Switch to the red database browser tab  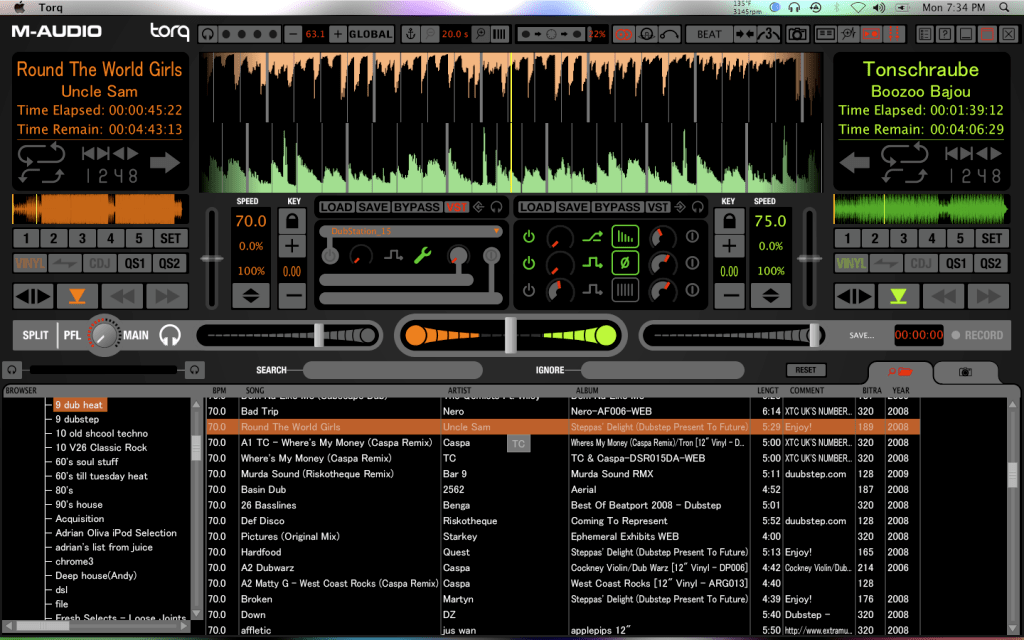tap(900, 372)
